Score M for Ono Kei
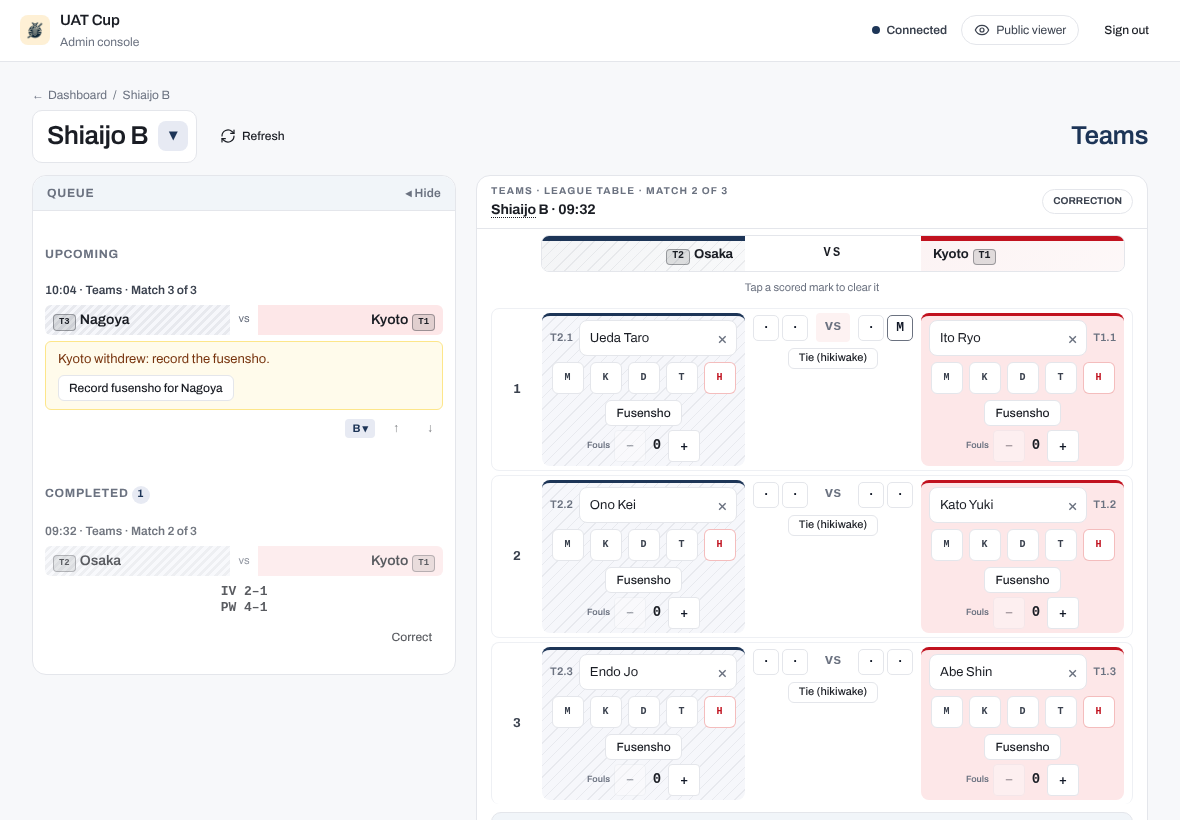Image resolution: width=1180 pixels, height=820 pixels. [x=567, y=544]
